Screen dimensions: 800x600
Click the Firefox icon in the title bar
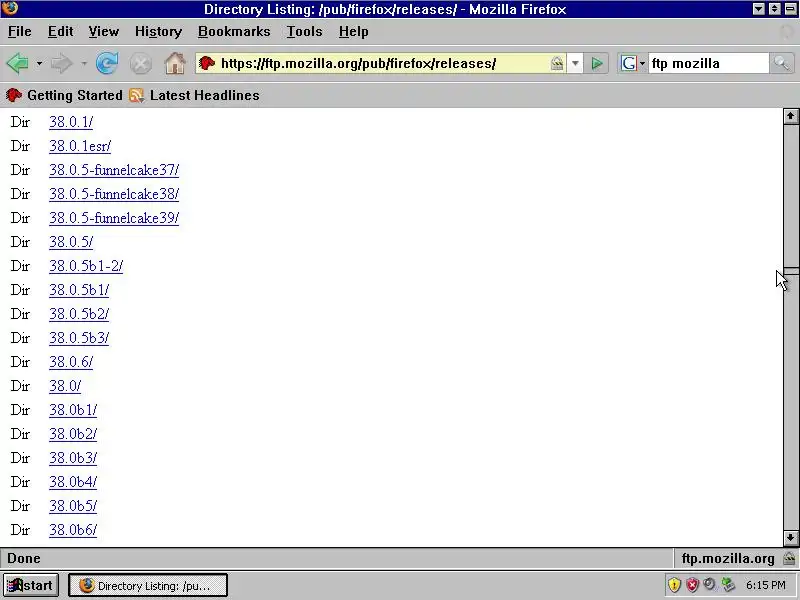tap(10, 9)
